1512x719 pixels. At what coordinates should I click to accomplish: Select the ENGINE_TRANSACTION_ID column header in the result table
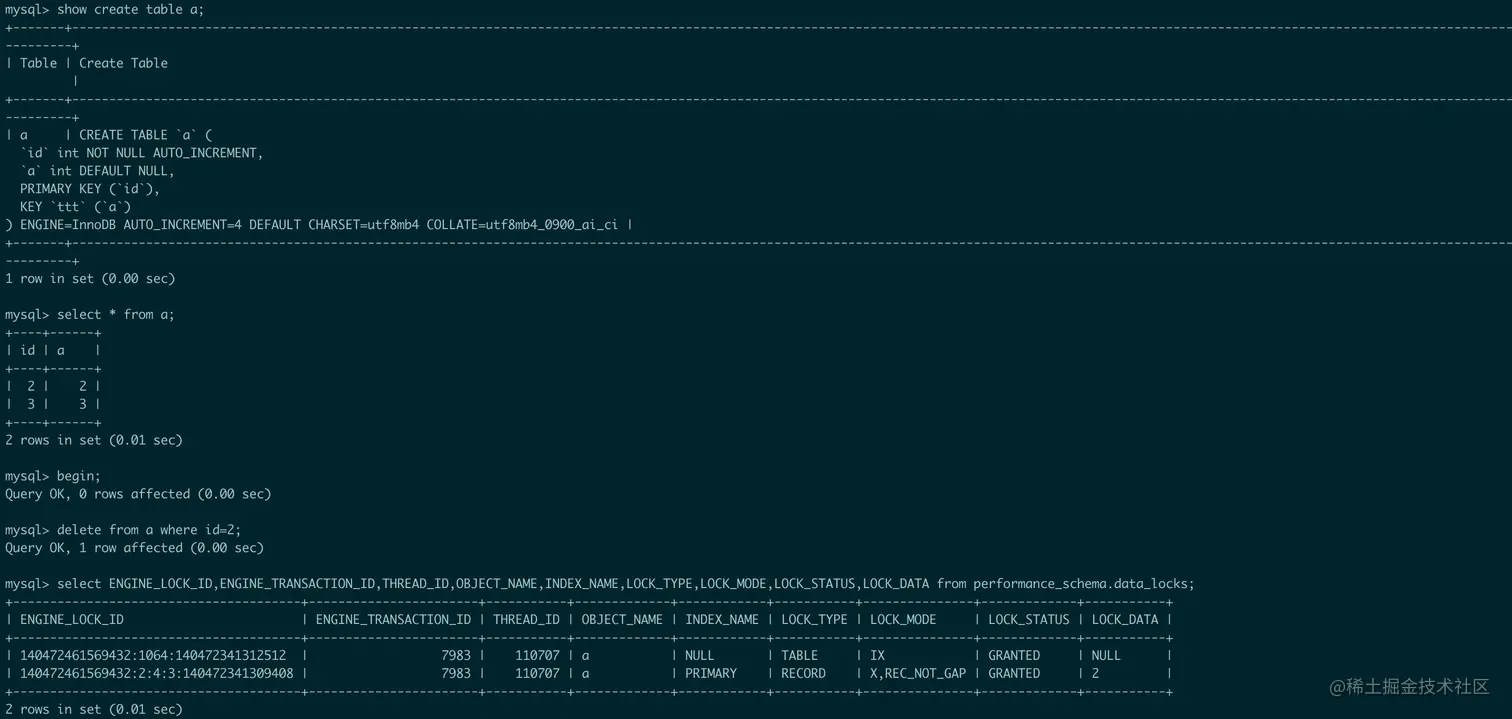coord(393,620)
